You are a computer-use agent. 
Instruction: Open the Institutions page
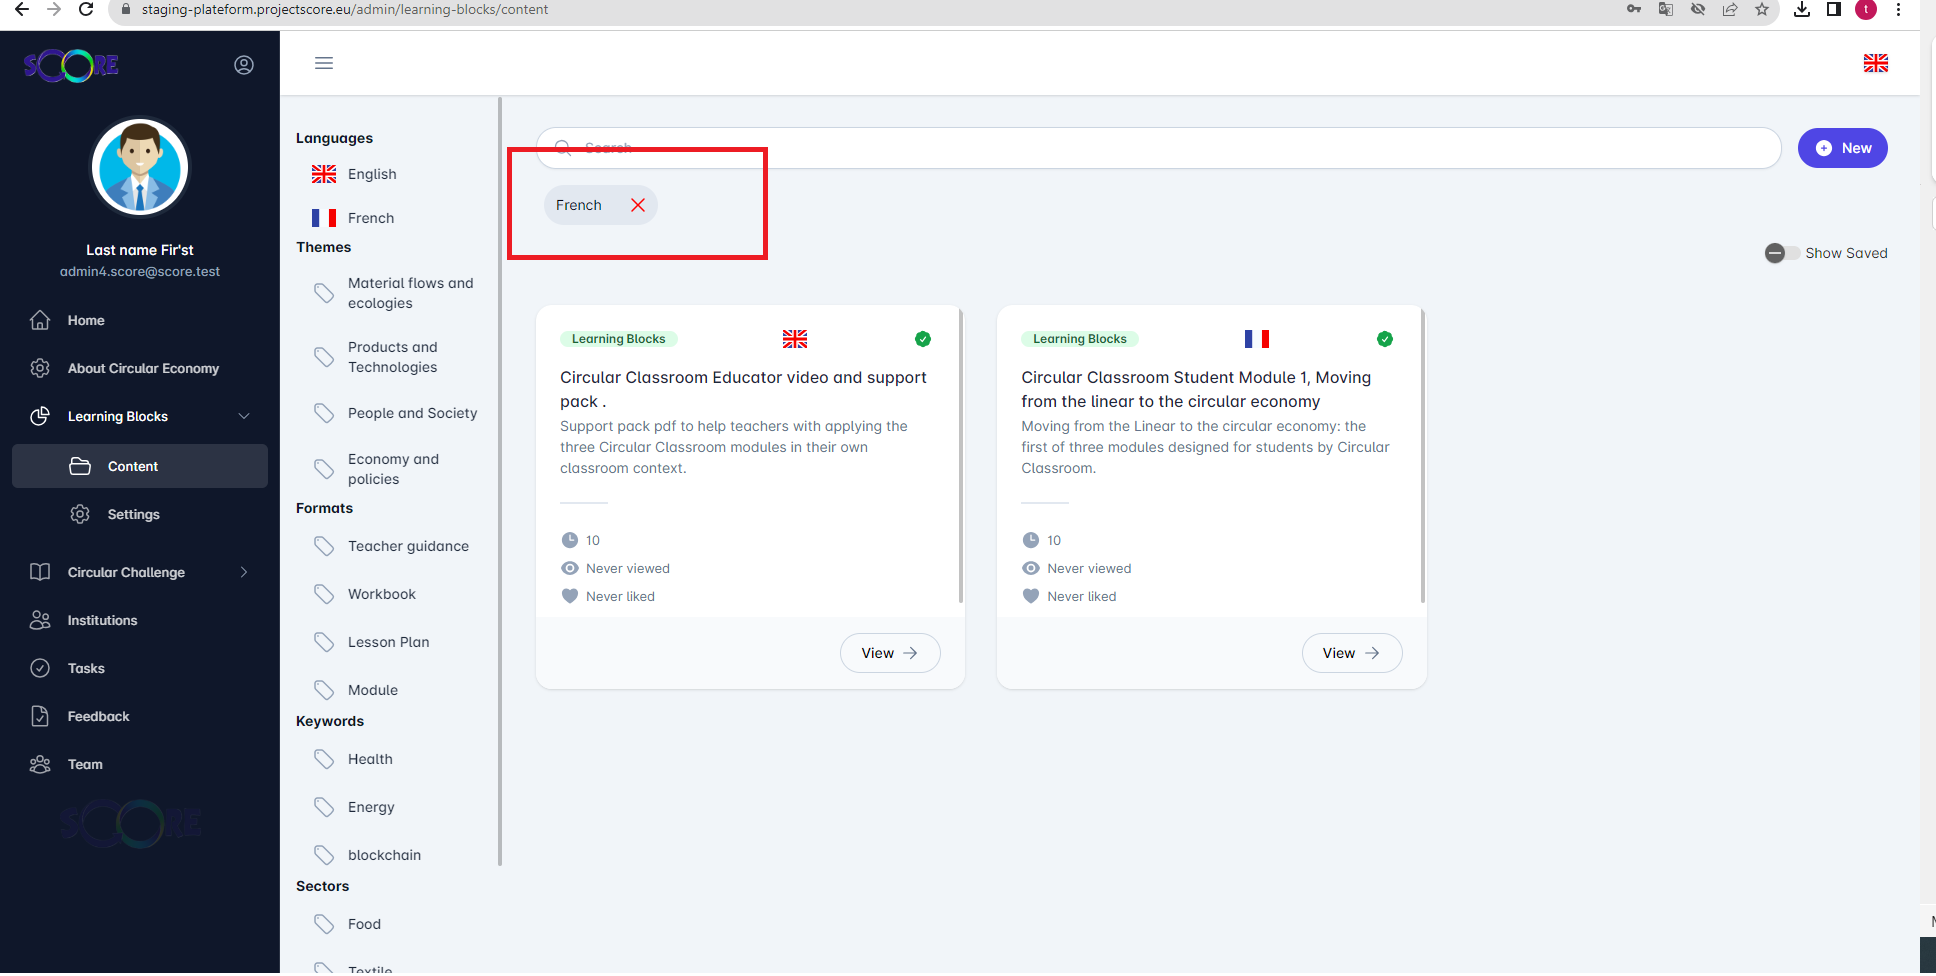pos(102,620)
